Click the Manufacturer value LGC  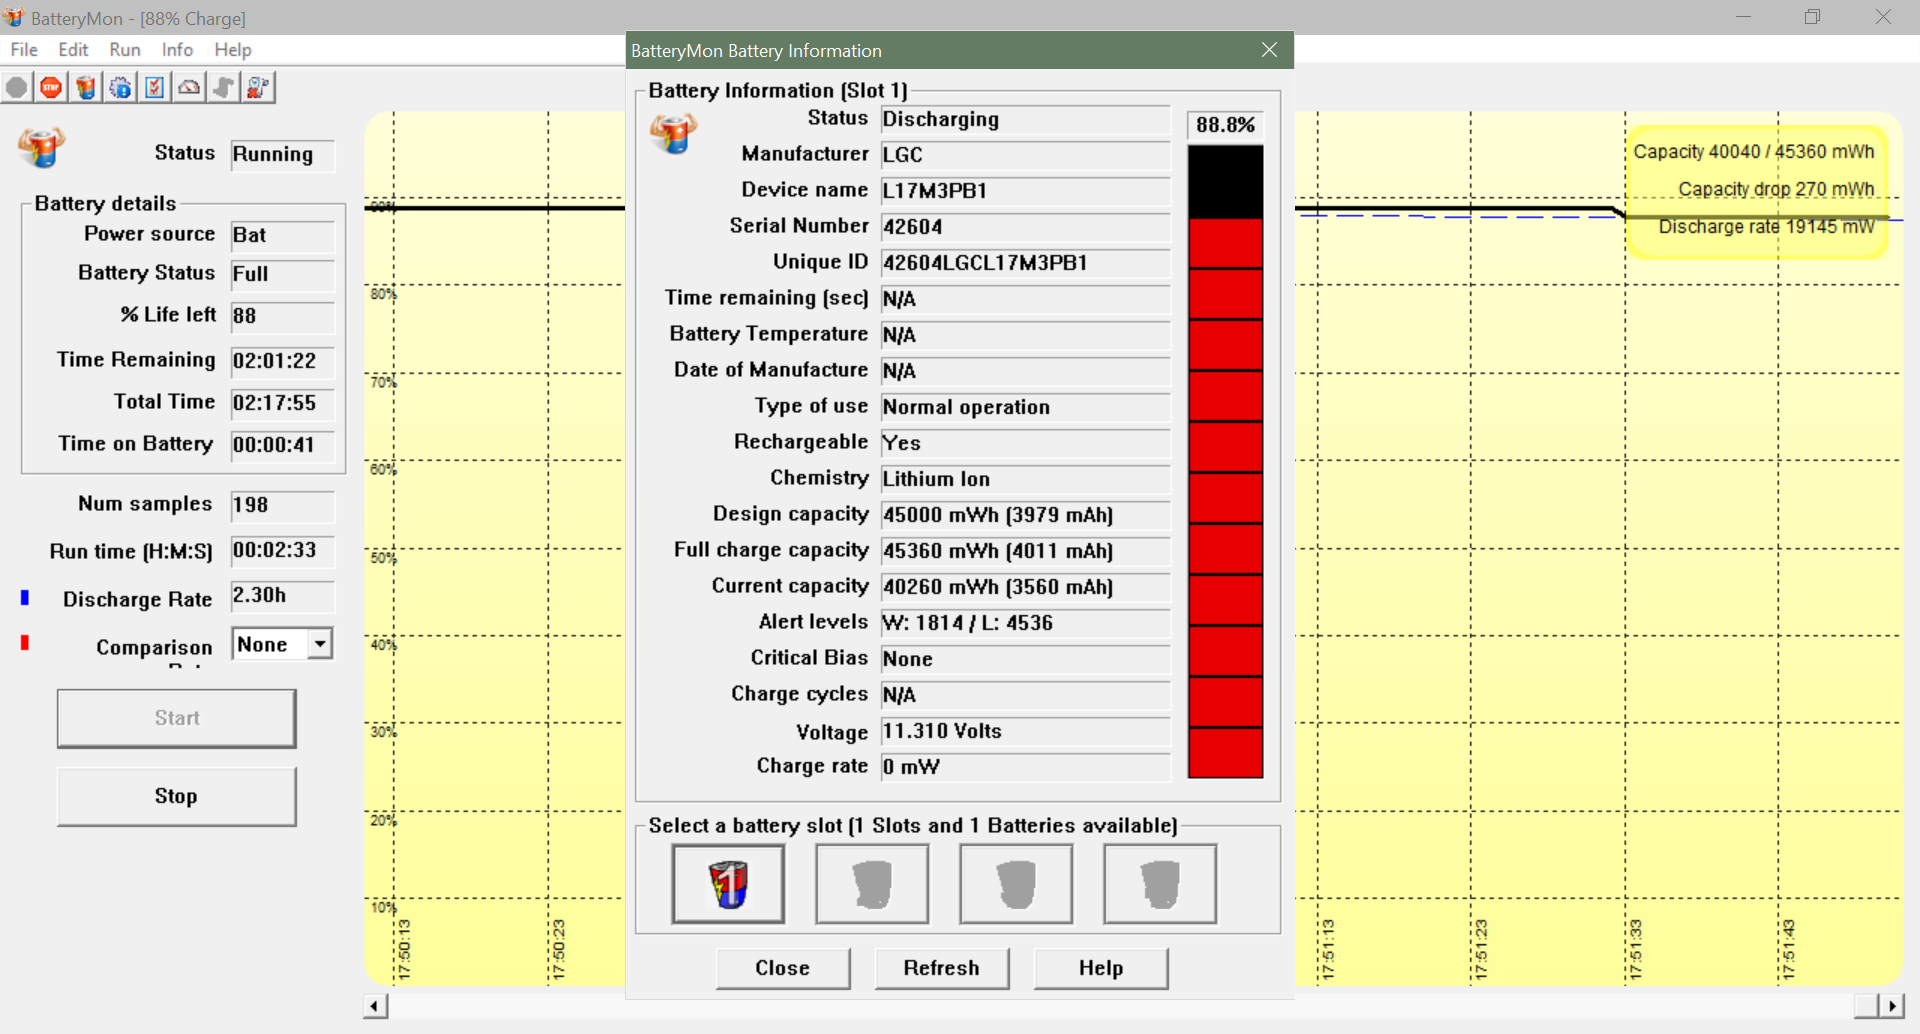click(x=1025, y=156)
